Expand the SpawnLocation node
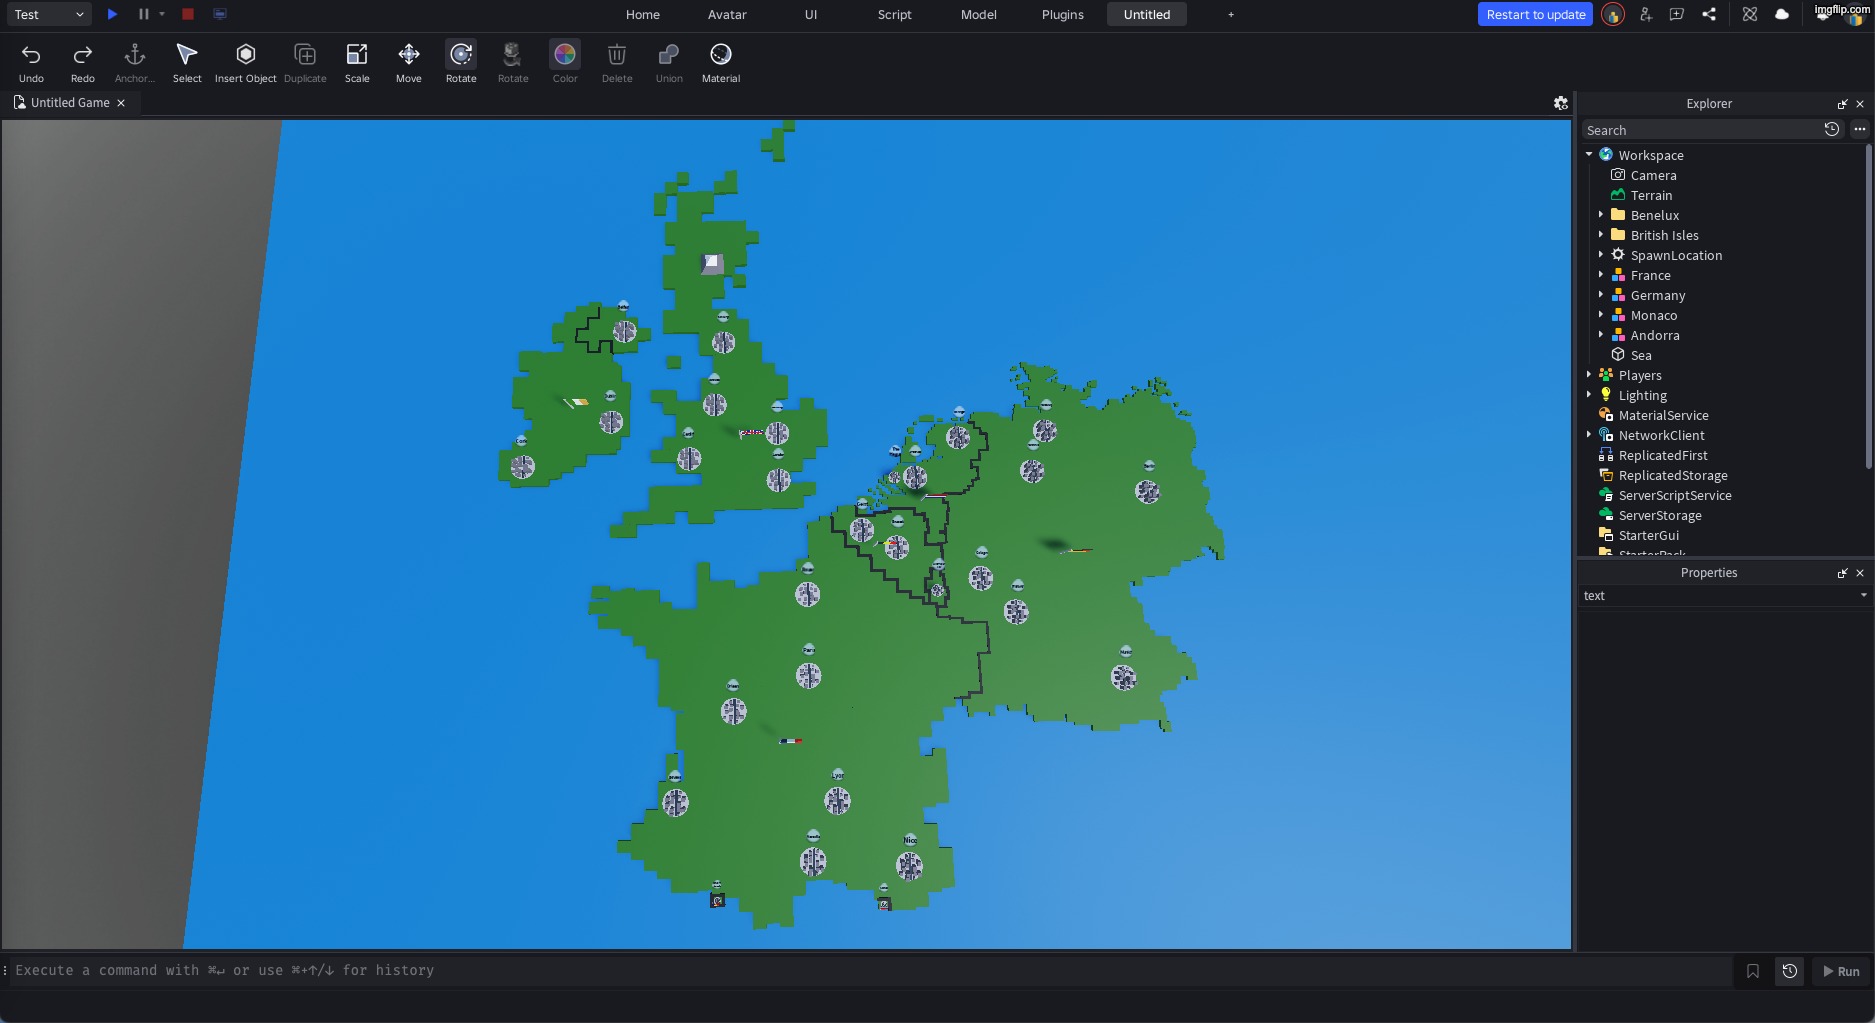Screen dimensions: 1875x1023 point(1601,255)
